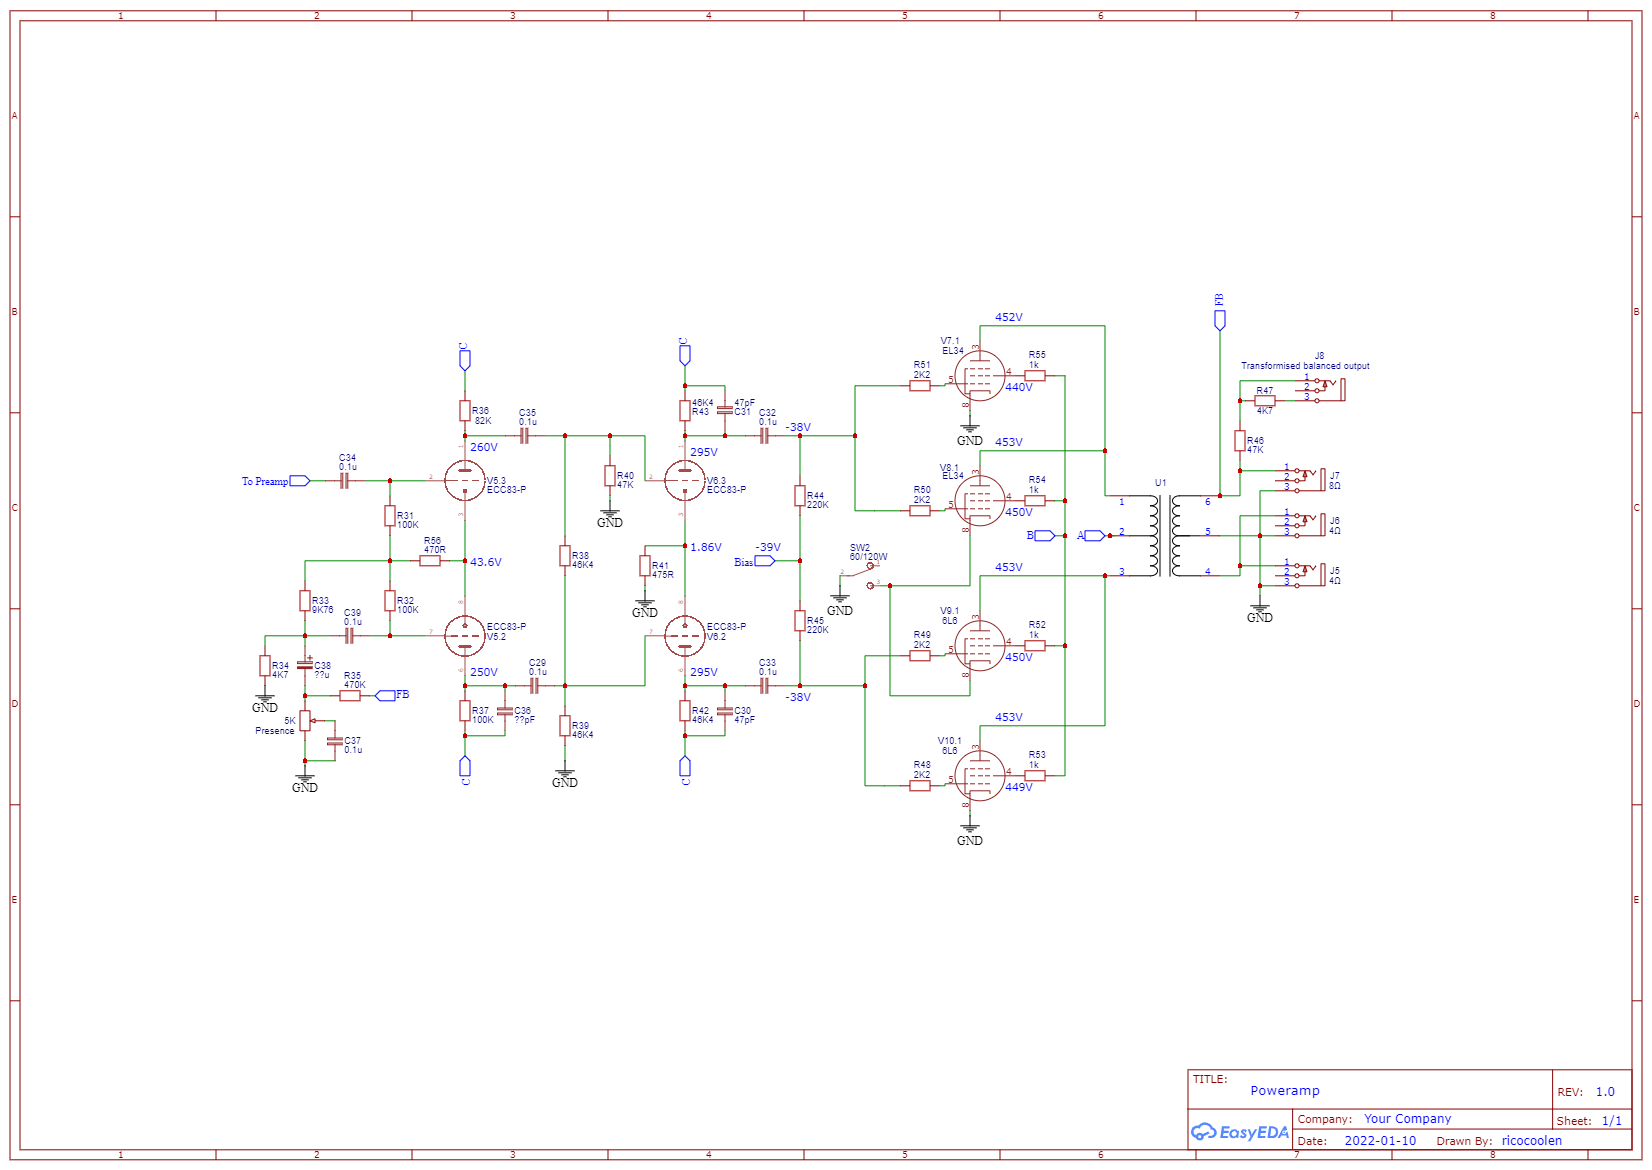
Task: Select the REV value 1.0
Action: 1605,1092
